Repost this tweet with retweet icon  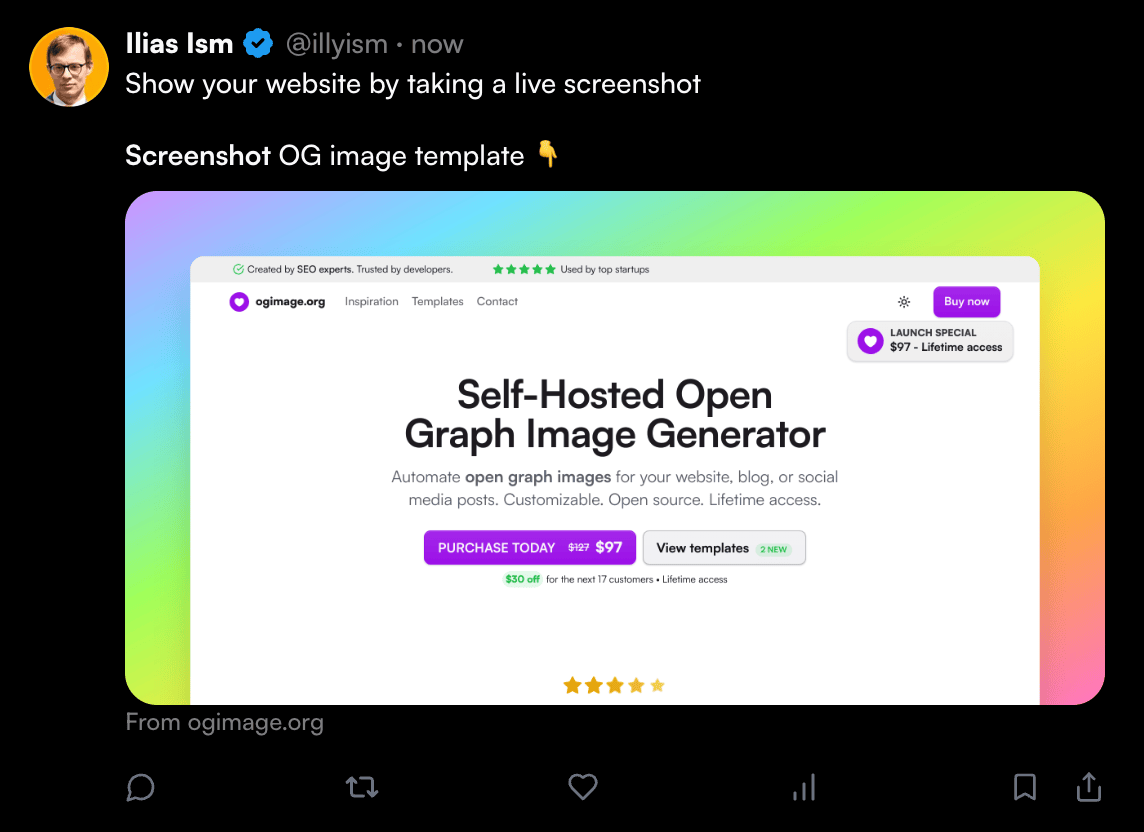[362, 788]
